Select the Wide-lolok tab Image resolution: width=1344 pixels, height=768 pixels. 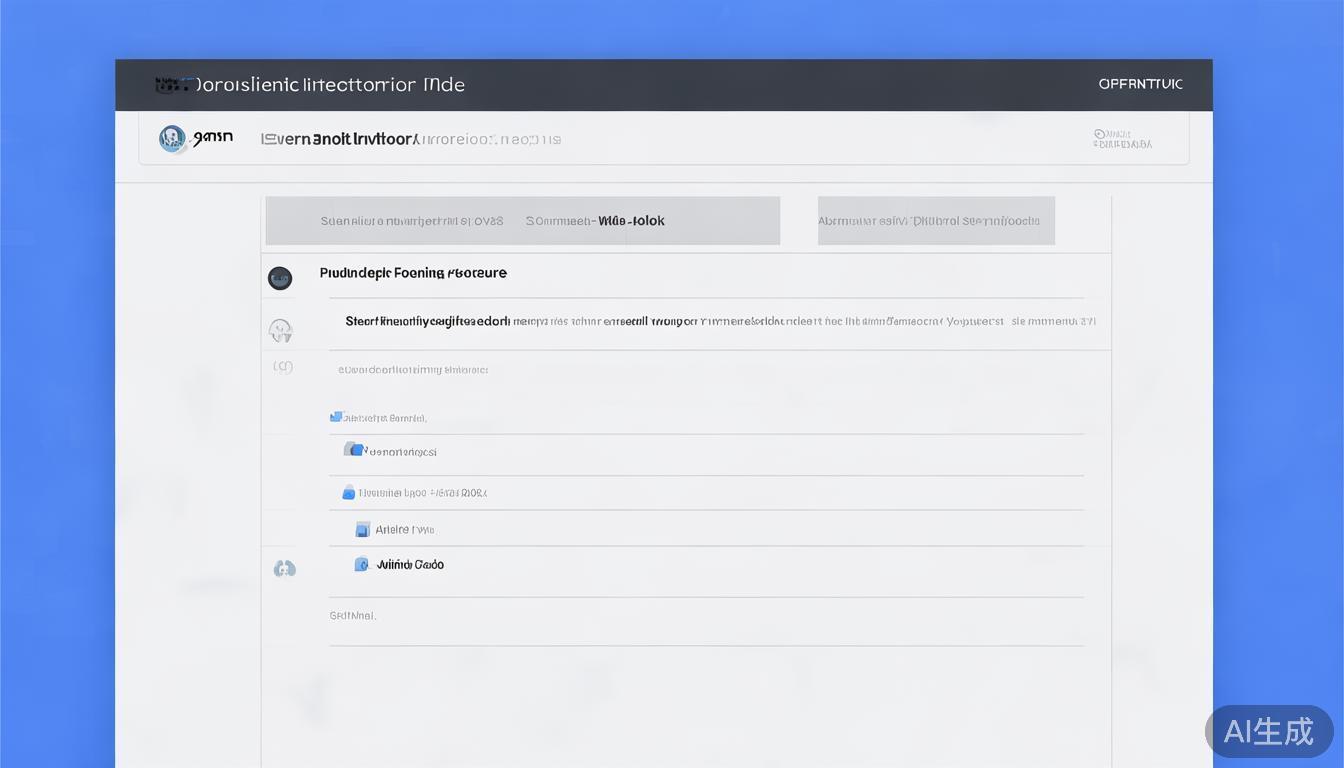596,221
